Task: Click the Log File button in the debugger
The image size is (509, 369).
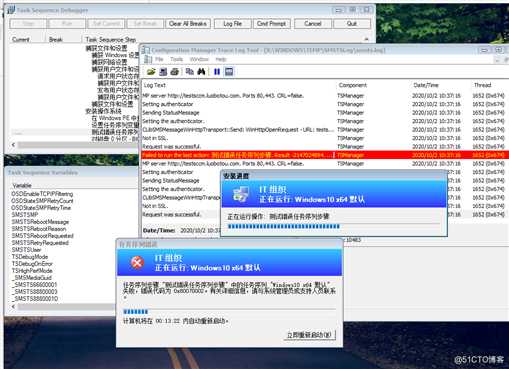Action: pos(232,24)
